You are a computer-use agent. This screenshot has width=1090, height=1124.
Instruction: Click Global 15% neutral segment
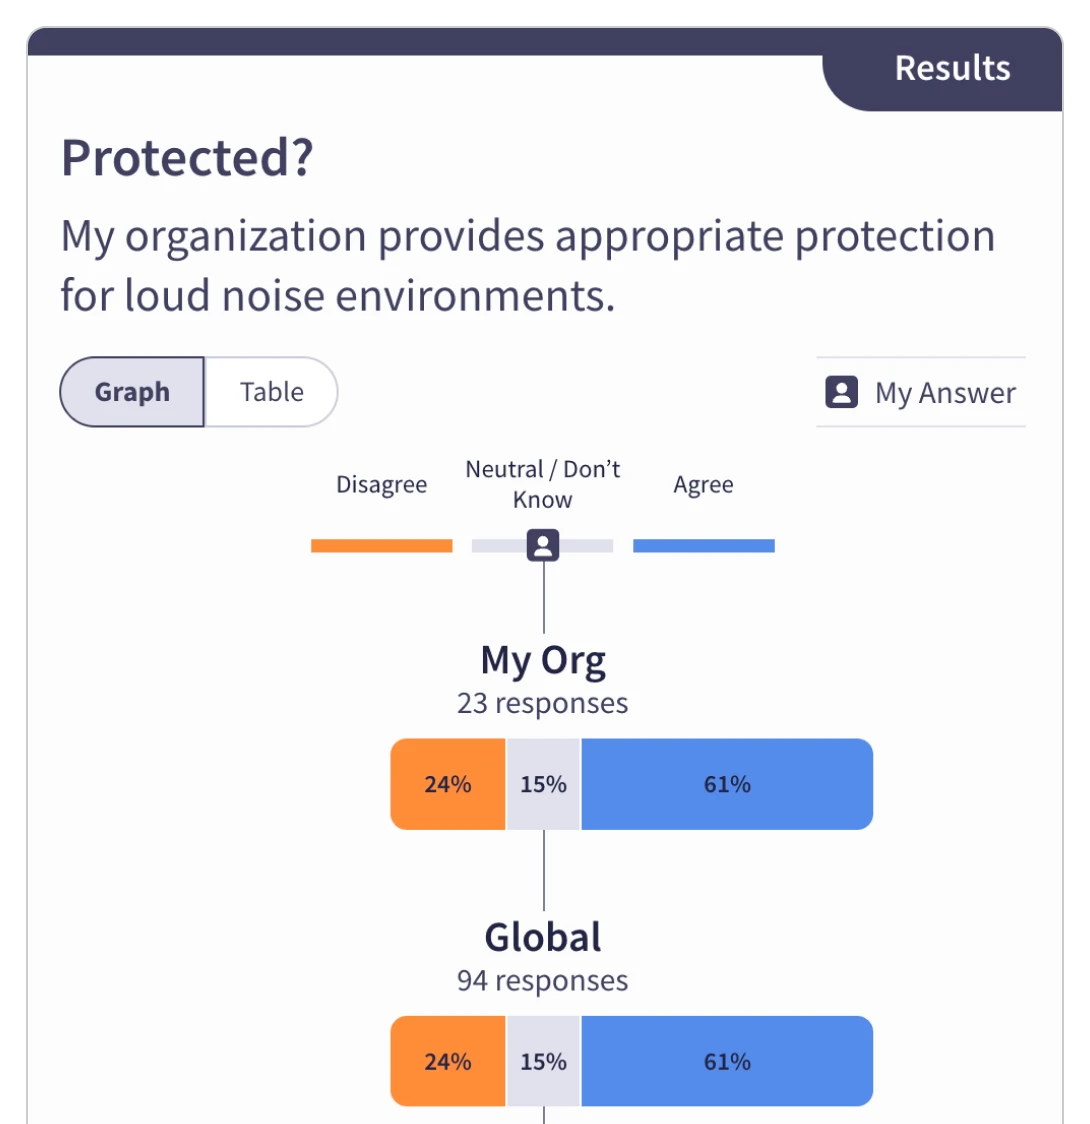543,1061
